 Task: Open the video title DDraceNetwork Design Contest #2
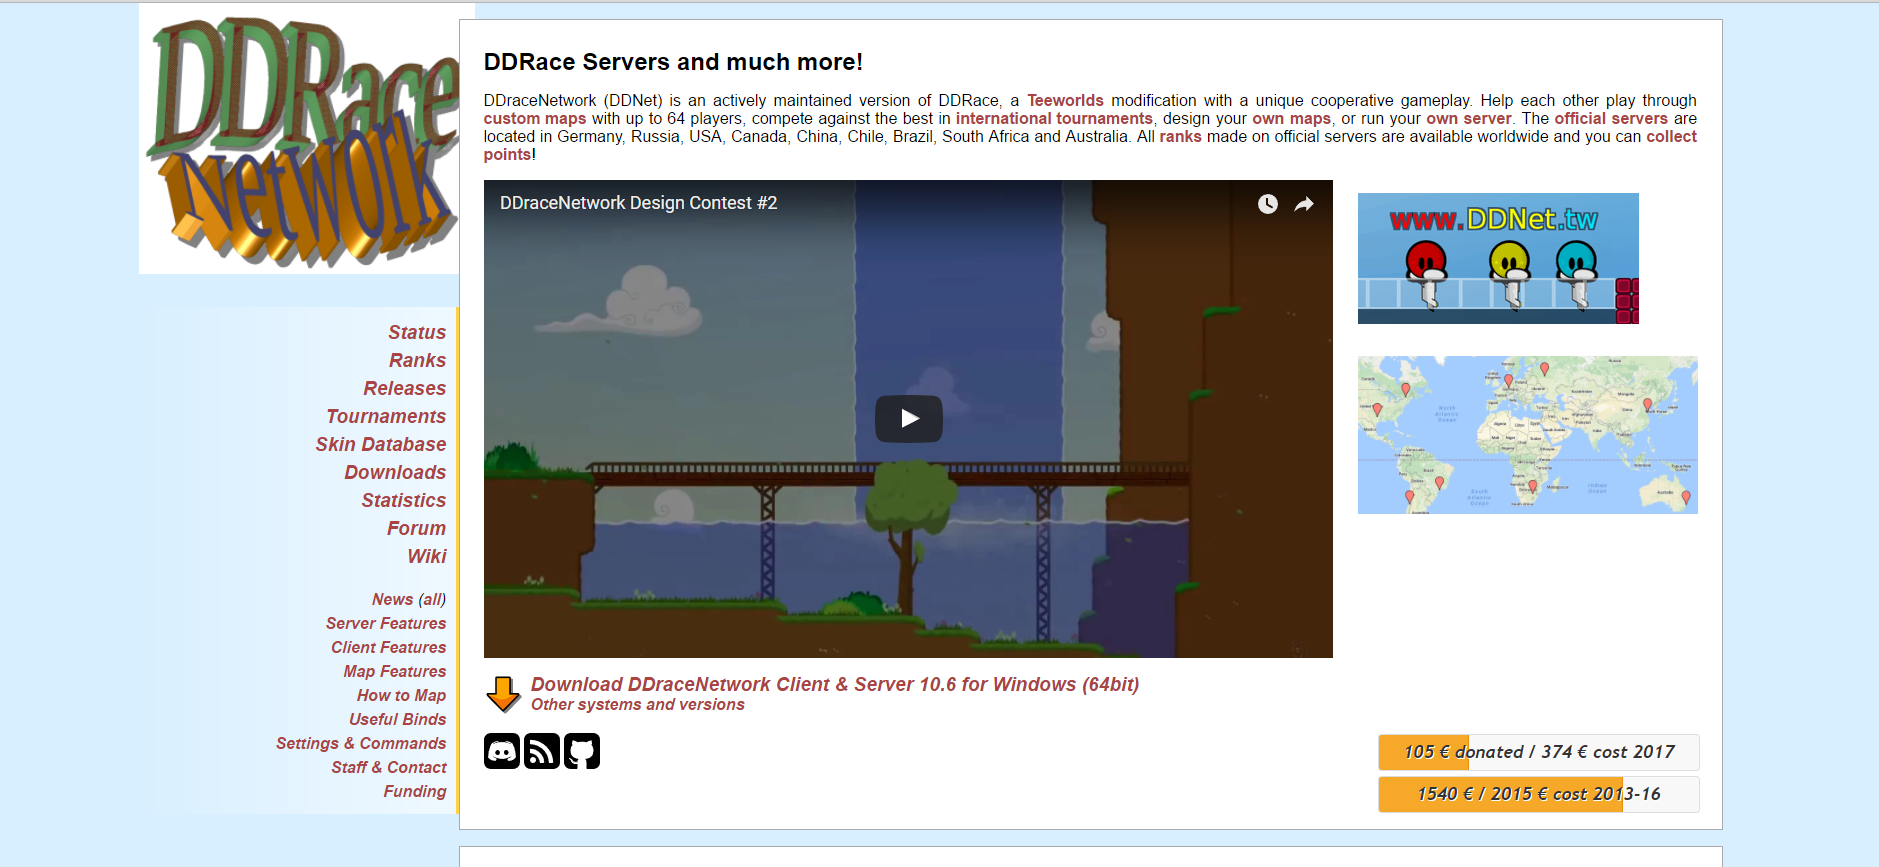[x=638, y=203]
